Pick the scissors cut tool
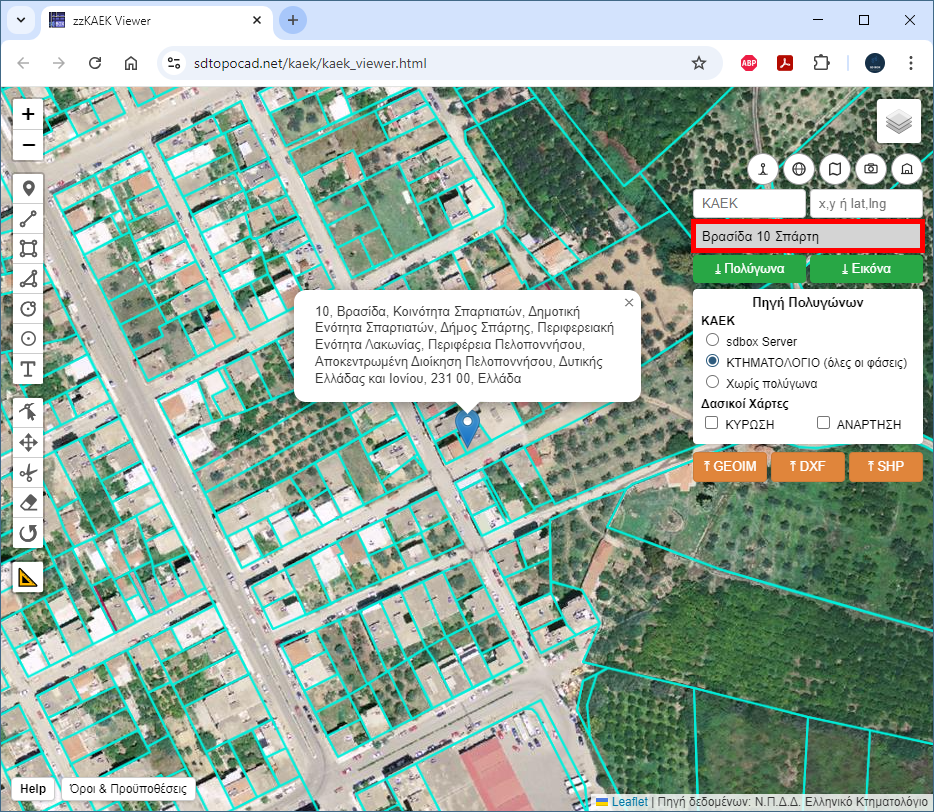This screenshot has width=934, height=812. (28, 472)
